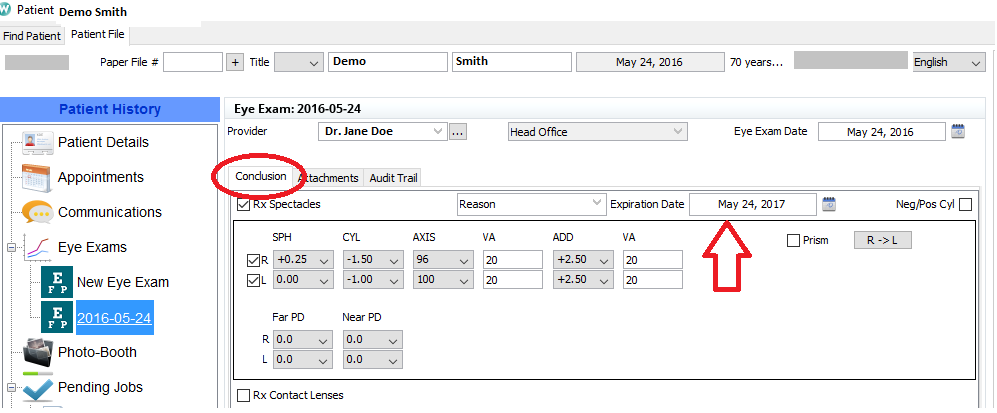Screen dimensions: 997x413
Task: Open the Photo-Booth icon
Action: point(37,352)
